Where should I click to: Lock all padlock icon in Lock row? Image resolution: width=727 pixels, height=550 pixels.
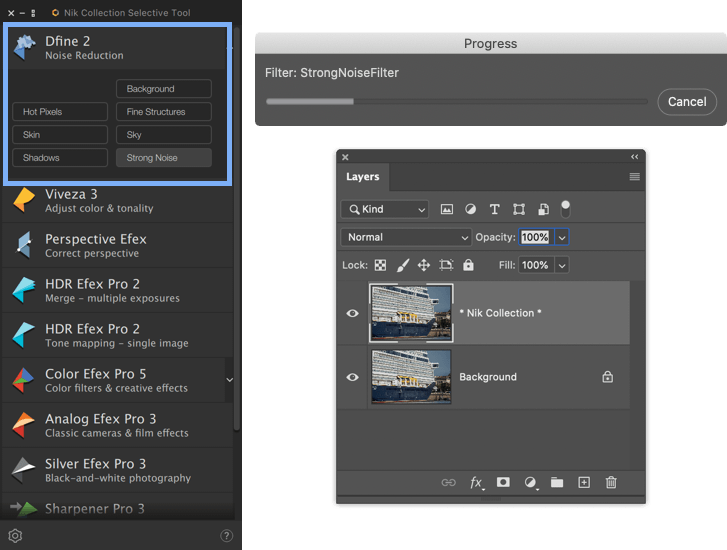pyautogui.click(x=468, y=265)
